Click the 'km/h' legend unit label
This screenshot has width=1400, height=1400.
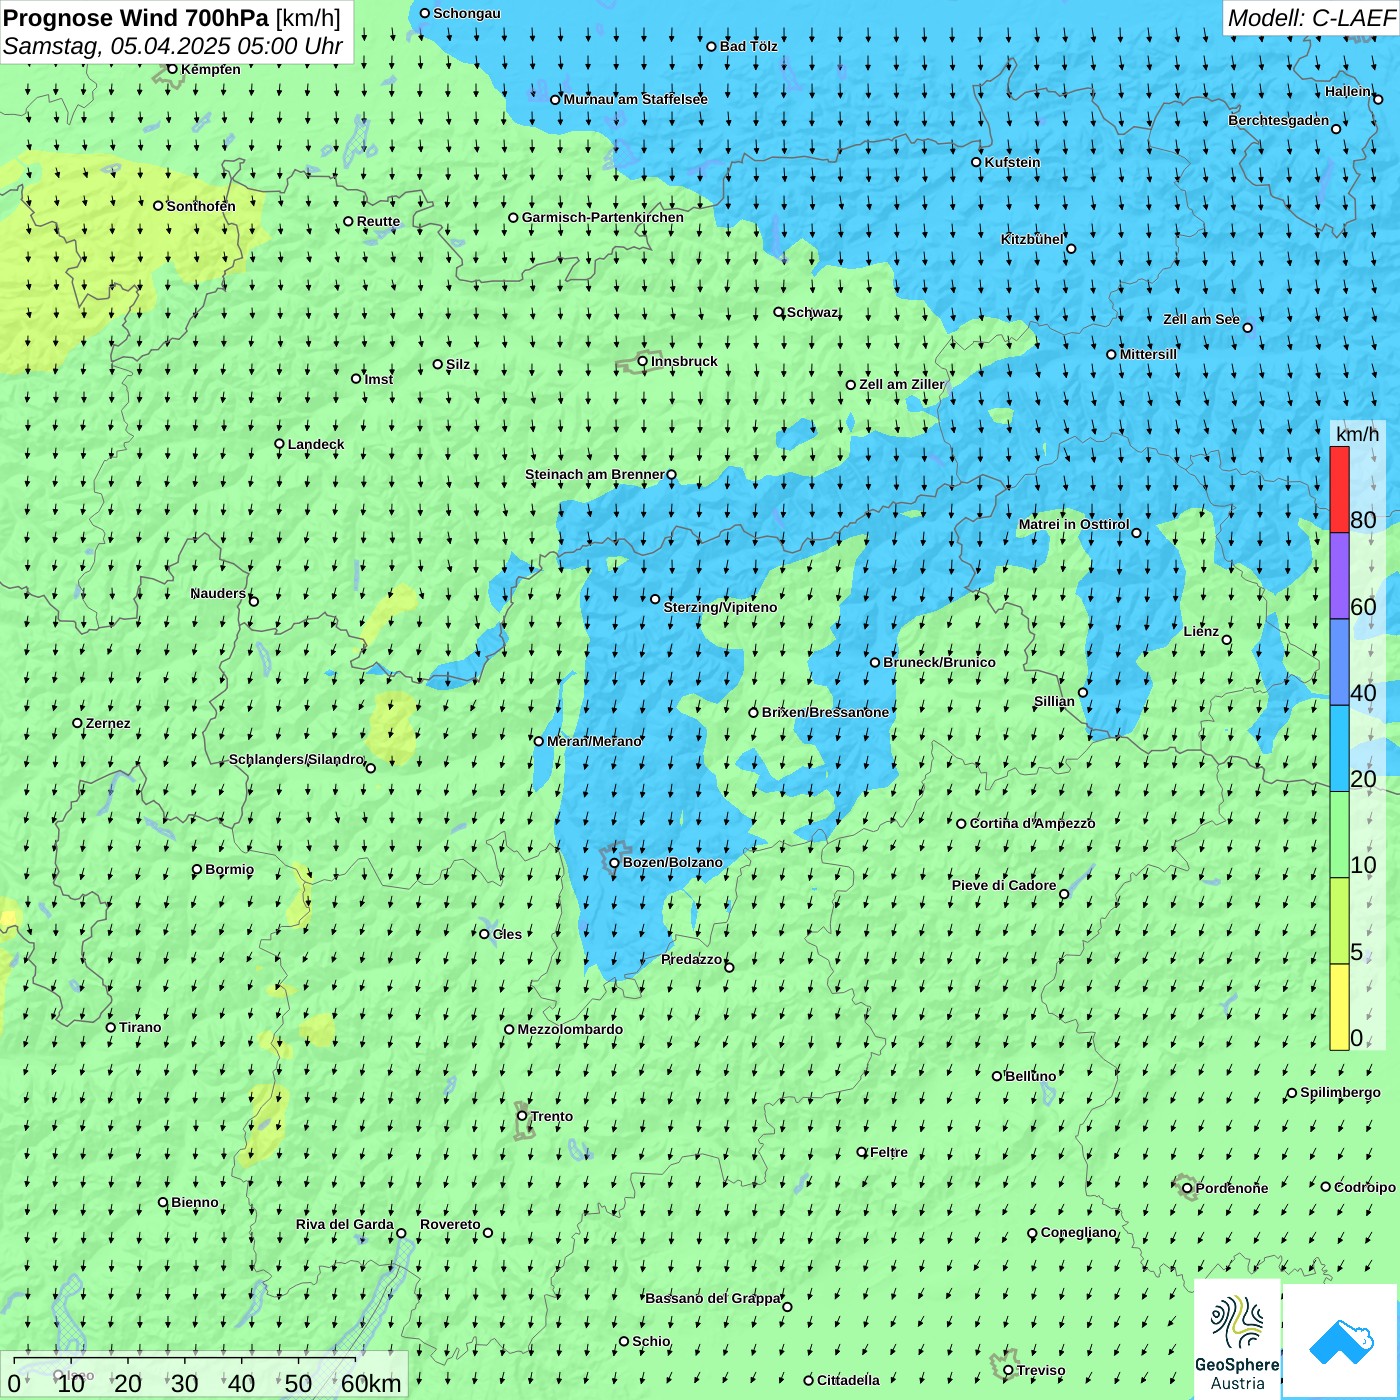(x=1357, y=434)
